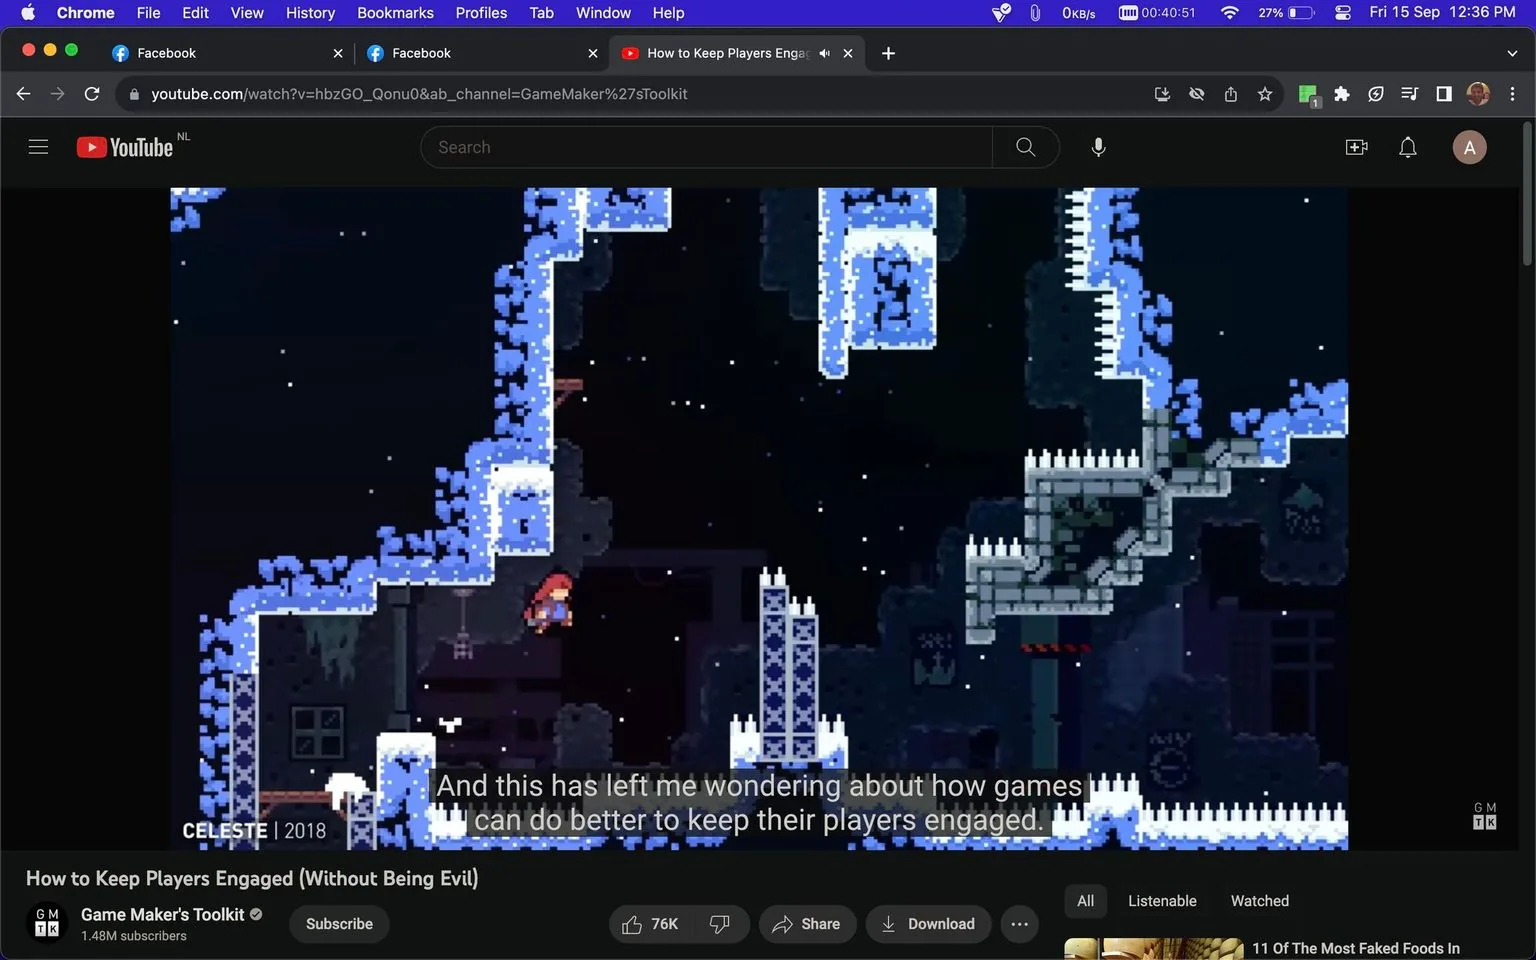Open the YouTube guide hamburger menu

(38, 146)
